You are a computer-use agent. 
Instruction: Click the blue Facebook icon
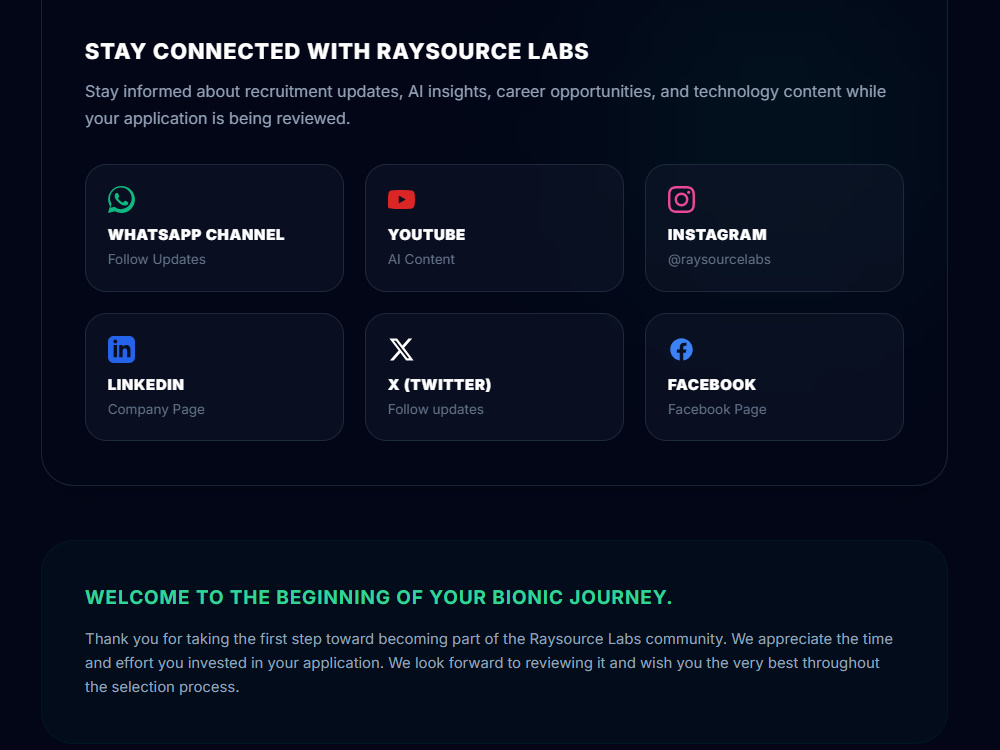[681, 349]
